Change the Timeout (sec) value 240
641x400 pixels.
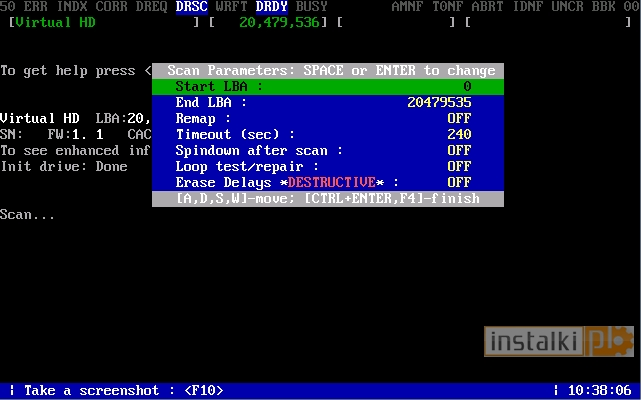pos(459,134)
